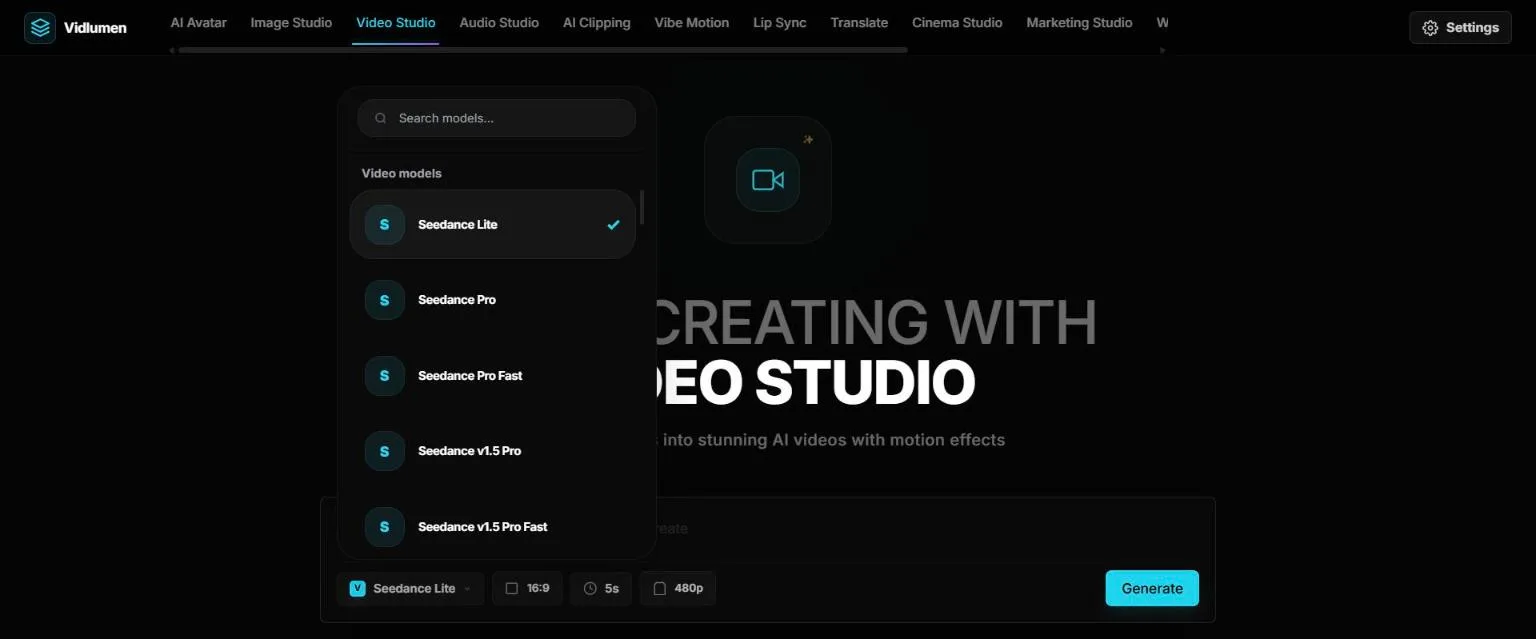Select the Seedance v1.5 Pro model

pyautogui.click(x=493, y=451)
